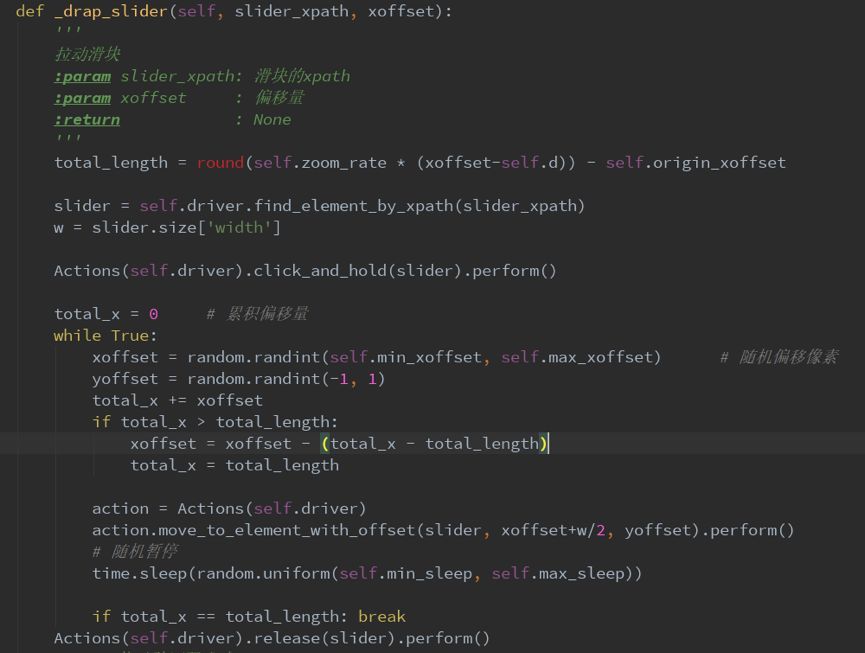Image resolution: width=865 pixels, height=653 pixels.
Task: Place cursor after highlighted closing parenthesis
Action: [549, 443]
